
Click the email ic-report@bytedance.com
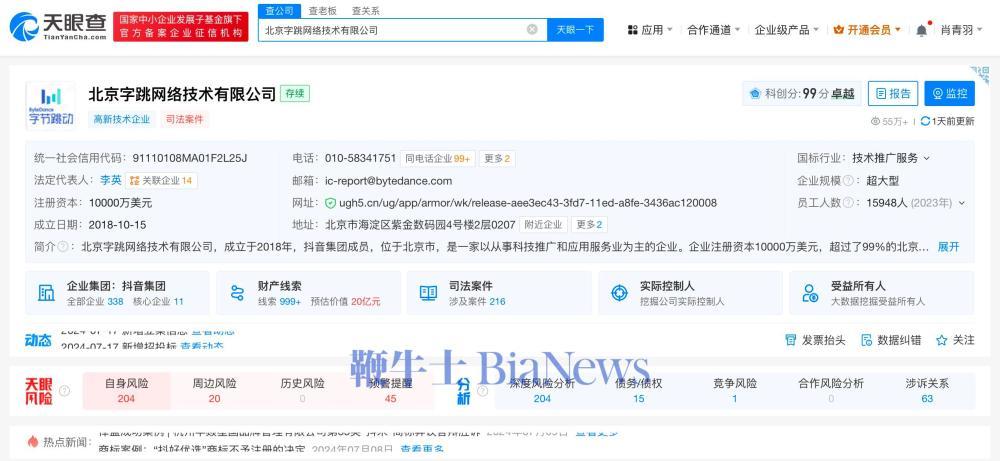coord(388,180)
